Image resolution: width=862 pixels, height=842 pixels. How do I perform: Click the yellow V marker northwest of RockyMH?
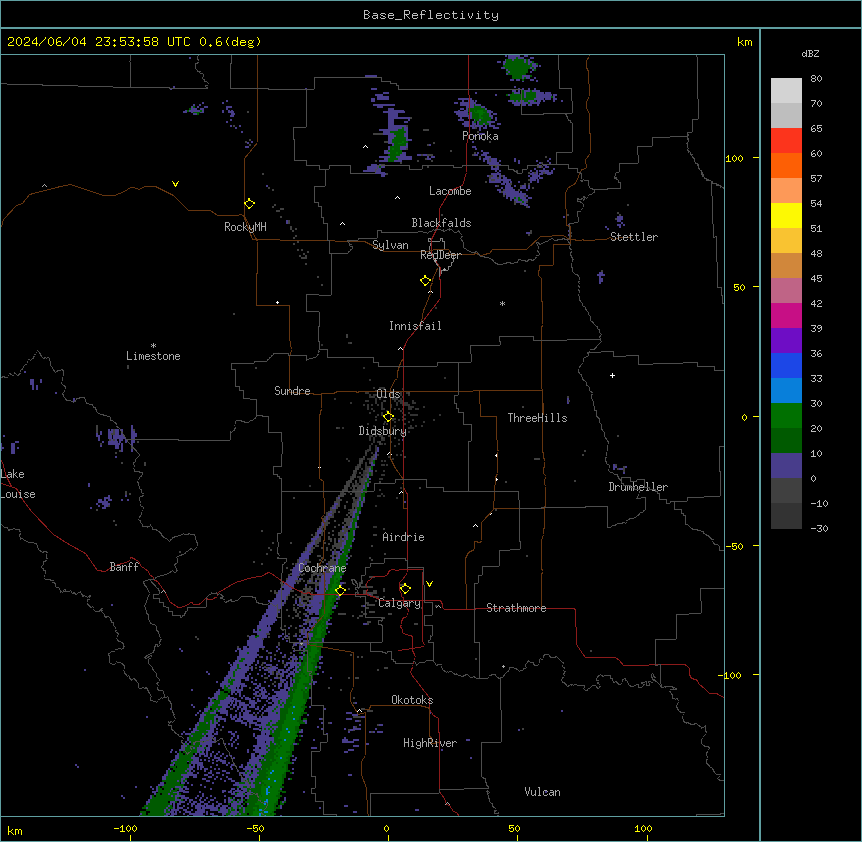coord(175,184)
